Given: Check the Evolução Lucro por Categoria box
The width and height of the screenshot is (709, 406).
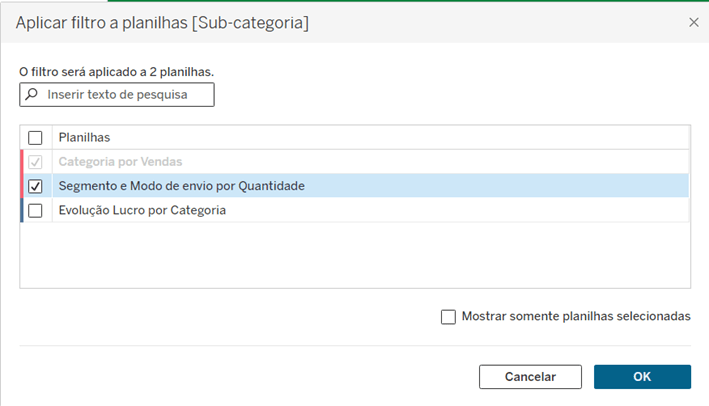Looking at the screenshot, I should [35, 211].
